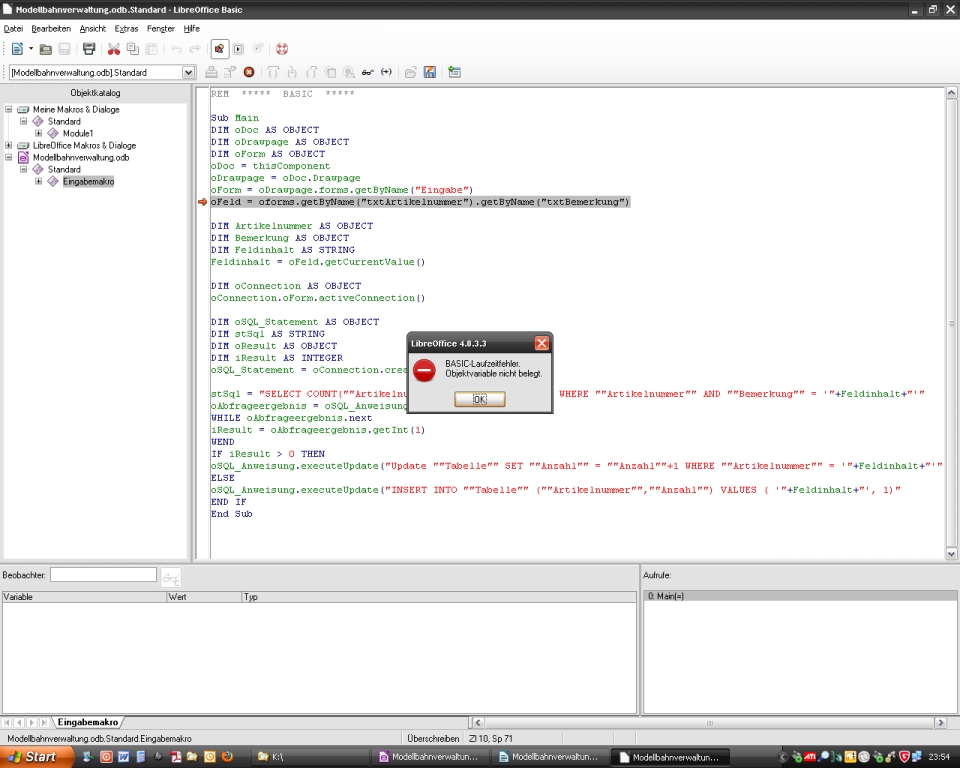The height and width of the screenshot is (768, 960).
Task: Click the LibreOffice Help lifebuoy icon
Action: pyautogui.click(x=282, y=49)
